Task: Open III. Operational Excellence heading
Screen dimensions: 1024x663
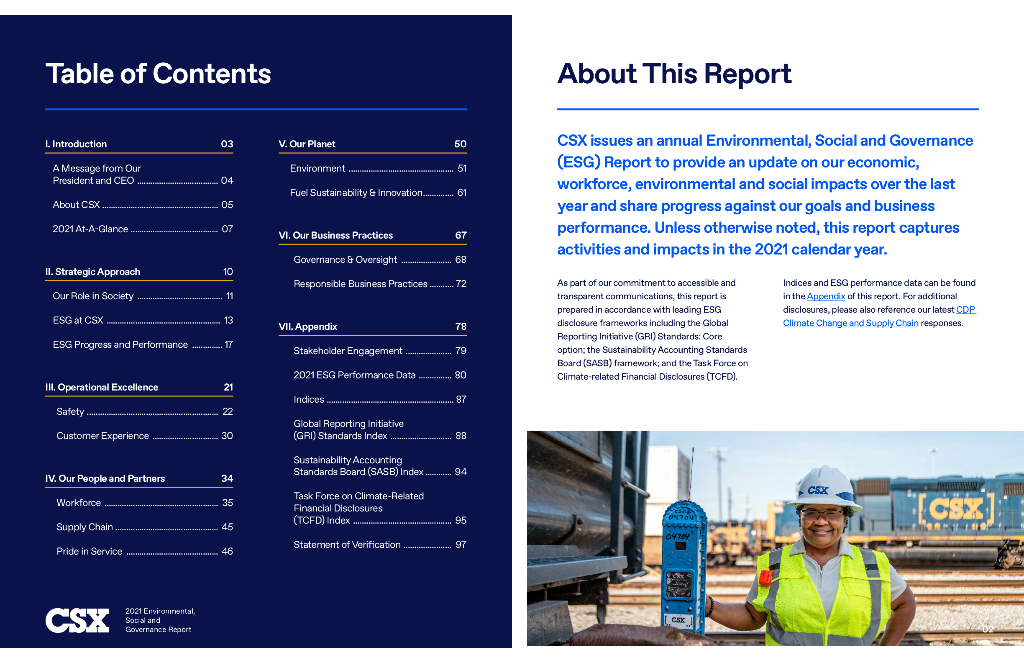Action: pyautogui.click(x=139, y=387)
